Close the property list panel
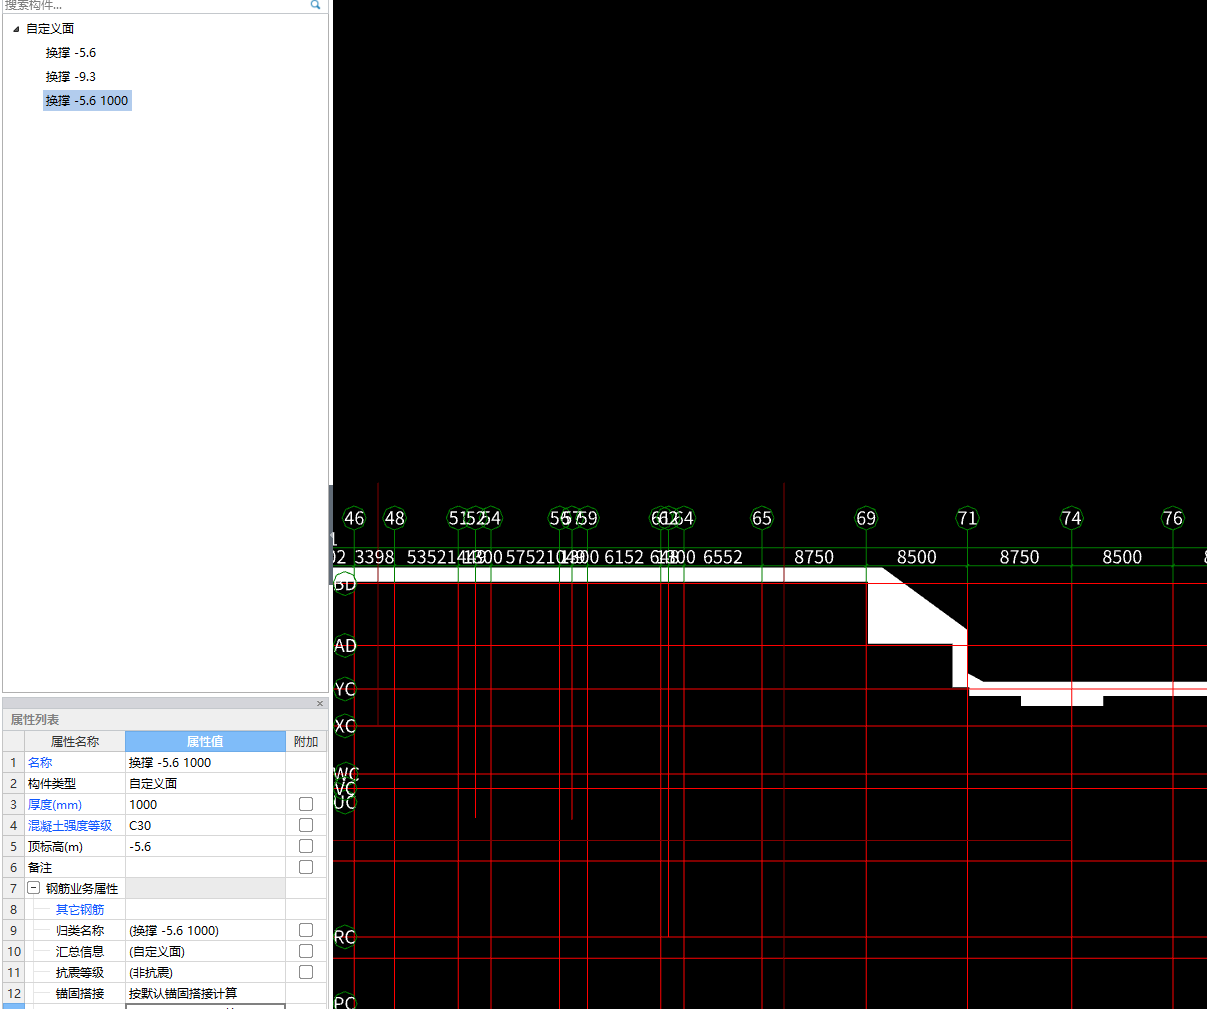The height and width of the screenshot is (1009, 1207). pyautogui.click(x=320, y=704)
